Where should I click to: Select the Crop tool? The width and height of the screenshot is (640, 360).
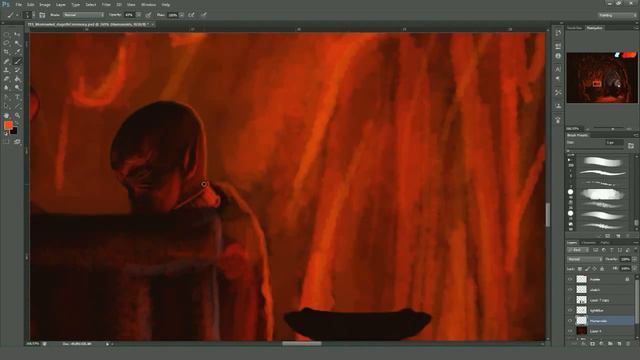pos(7,52)
